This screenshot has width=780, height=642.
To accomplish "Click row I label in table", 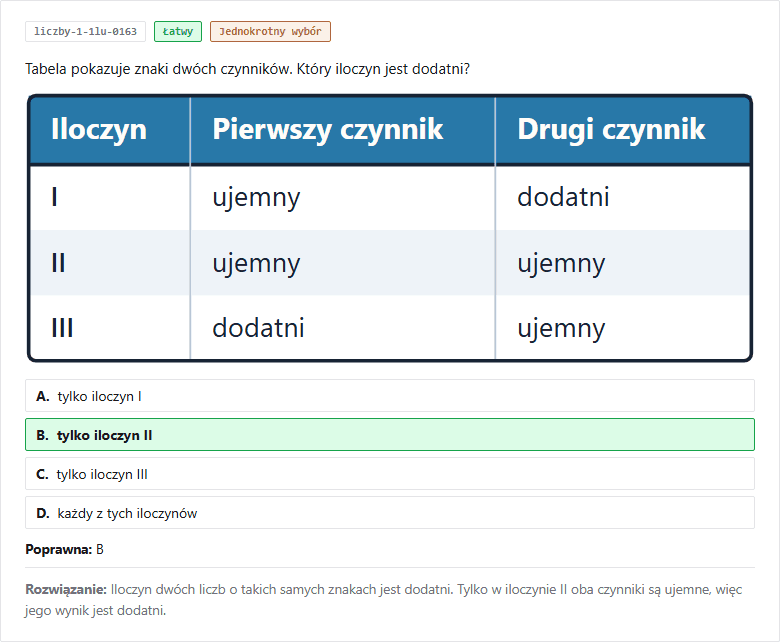I will 55,197.
